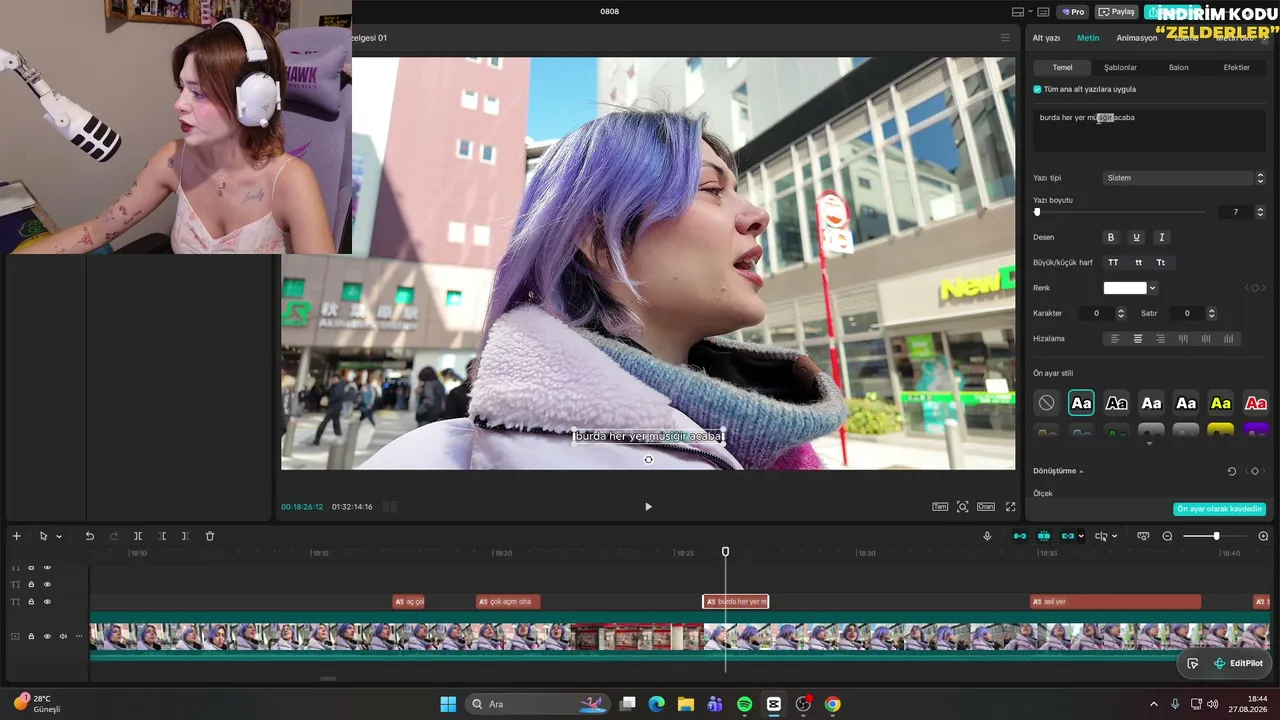This screenshot has height=720, width=1280.
Task: Click 'Ön ayar olarak kaydedin' button
Action: (1219, 509)
